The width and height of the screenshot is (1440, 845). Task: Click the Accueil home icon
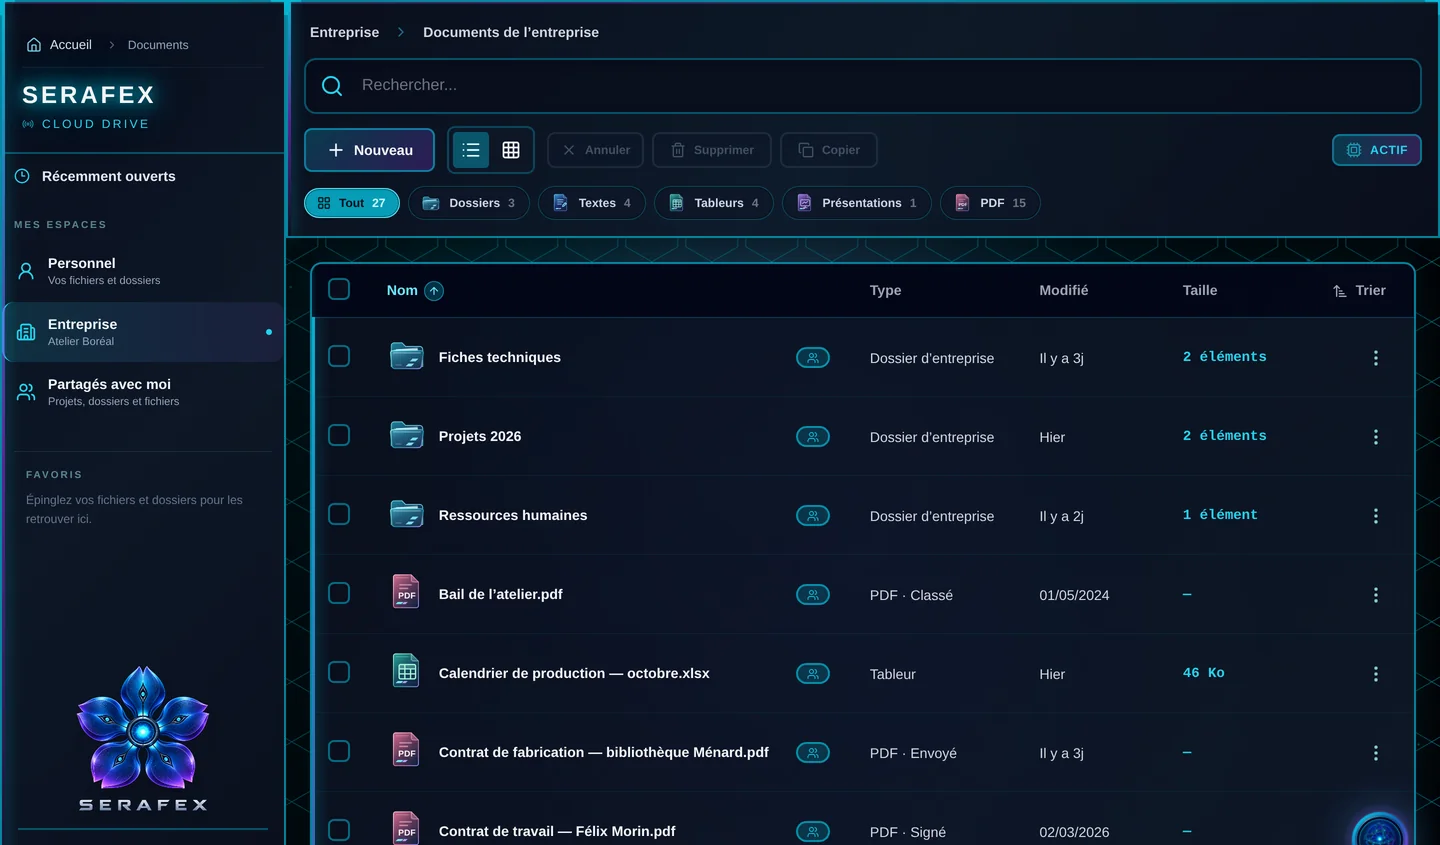pyautogui.click(x=34, y=45)
